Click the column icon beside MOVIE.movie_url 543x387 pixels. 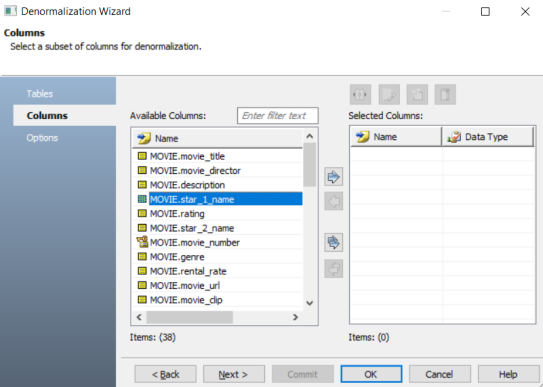click(x=142, y=285)
